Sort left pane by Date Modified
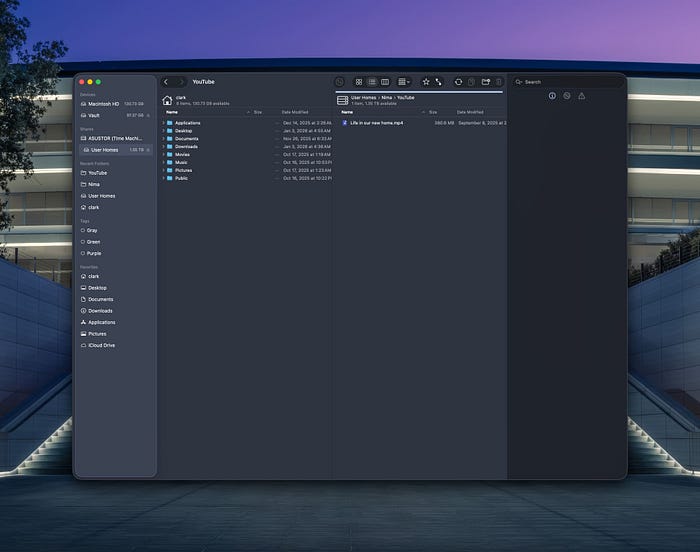 point(295,112)
